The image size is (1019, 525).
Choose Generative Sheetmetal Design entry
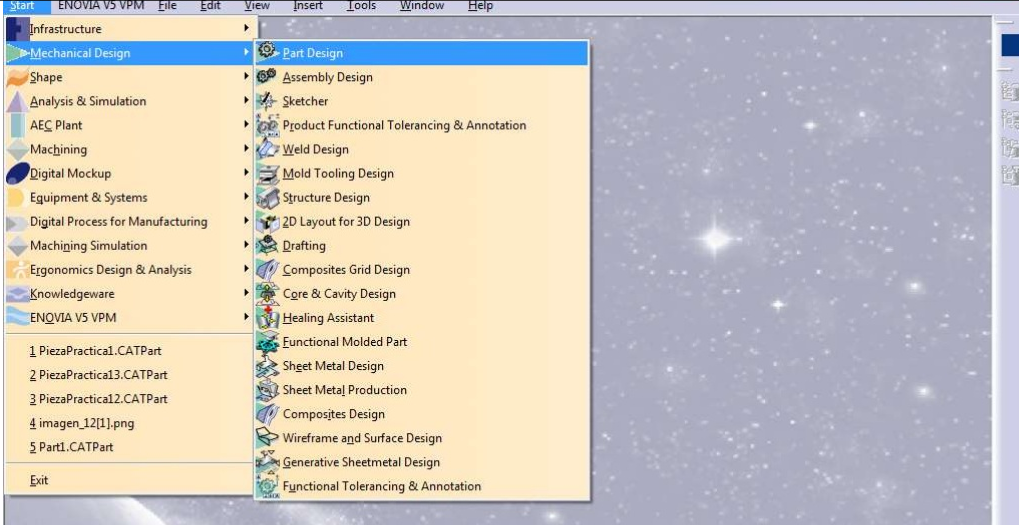(422, 461)
